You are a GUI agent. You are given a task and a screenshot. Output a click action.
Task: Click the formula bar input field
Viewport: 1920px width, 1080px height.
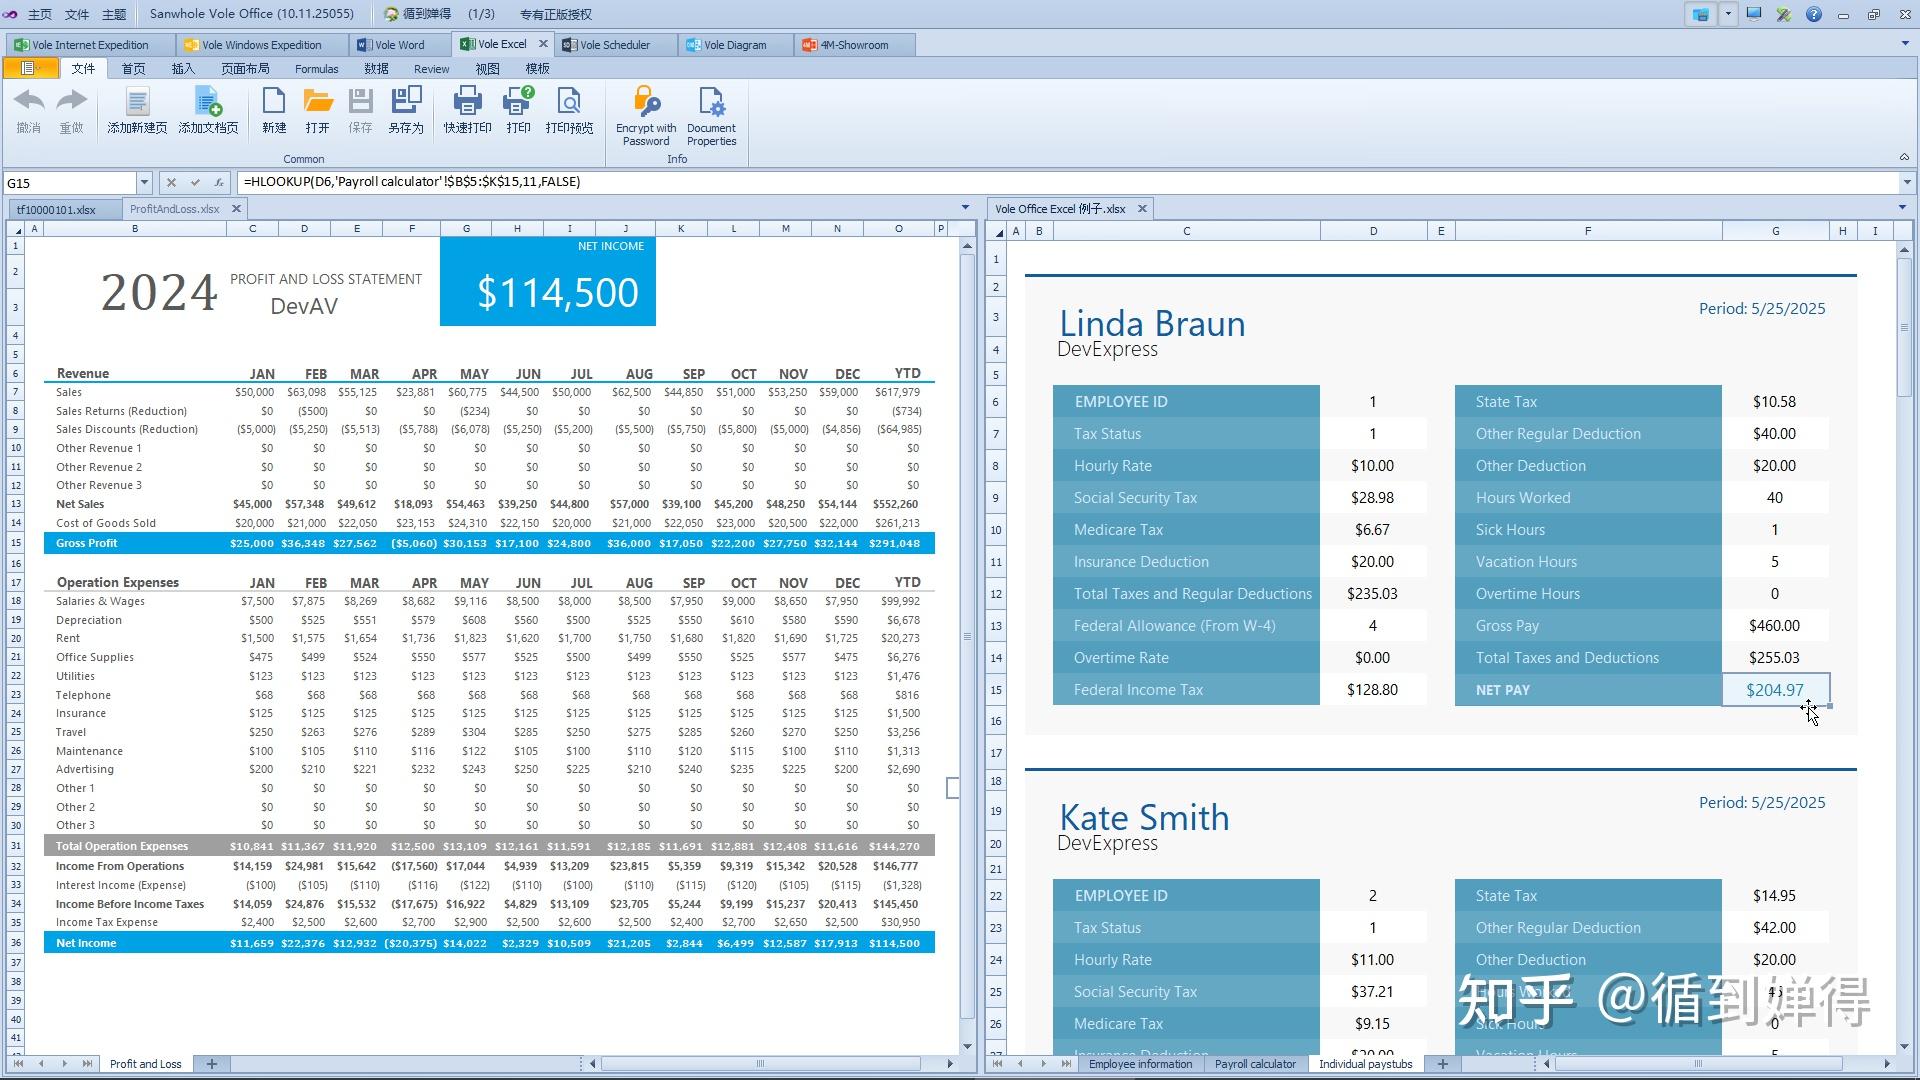(1000, 182)
